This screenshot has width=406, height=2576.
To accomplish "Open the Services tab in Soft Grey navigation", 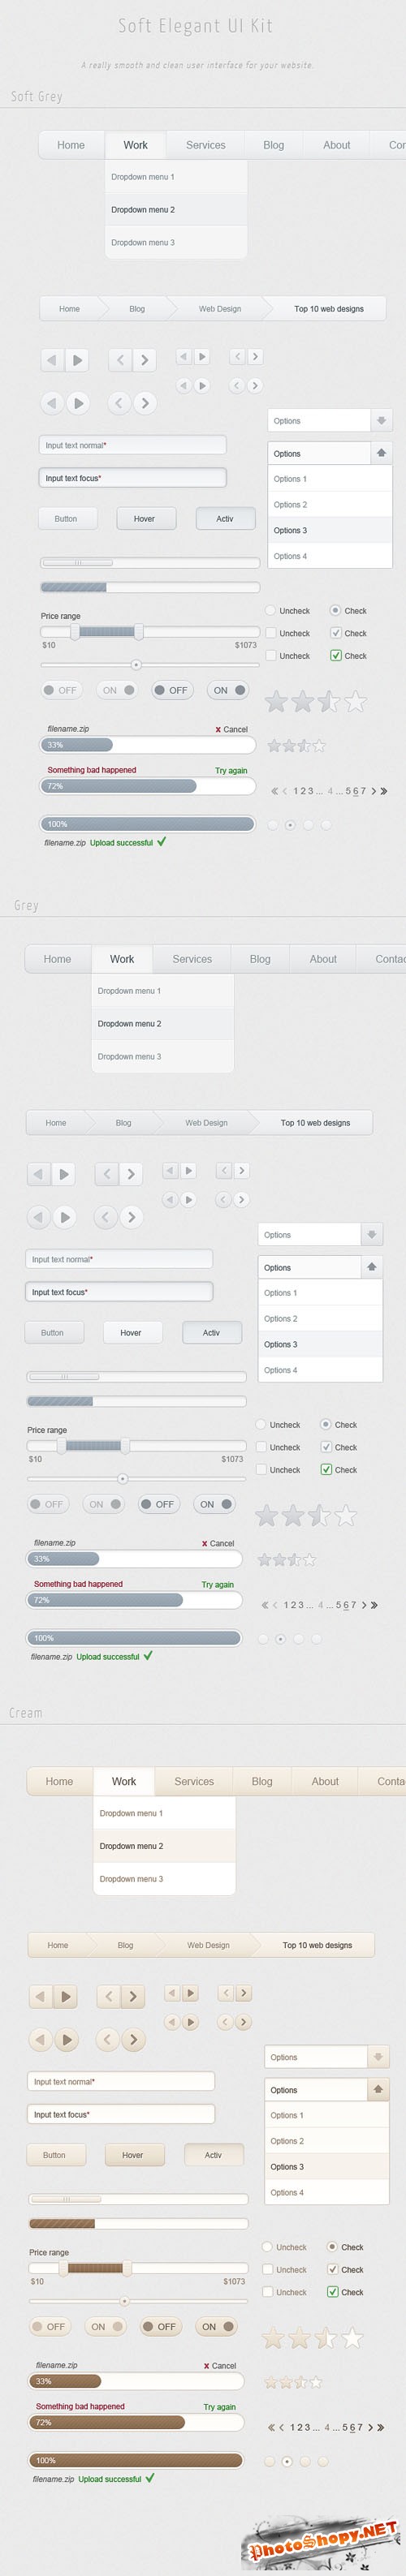I will (x=206, y=145).
